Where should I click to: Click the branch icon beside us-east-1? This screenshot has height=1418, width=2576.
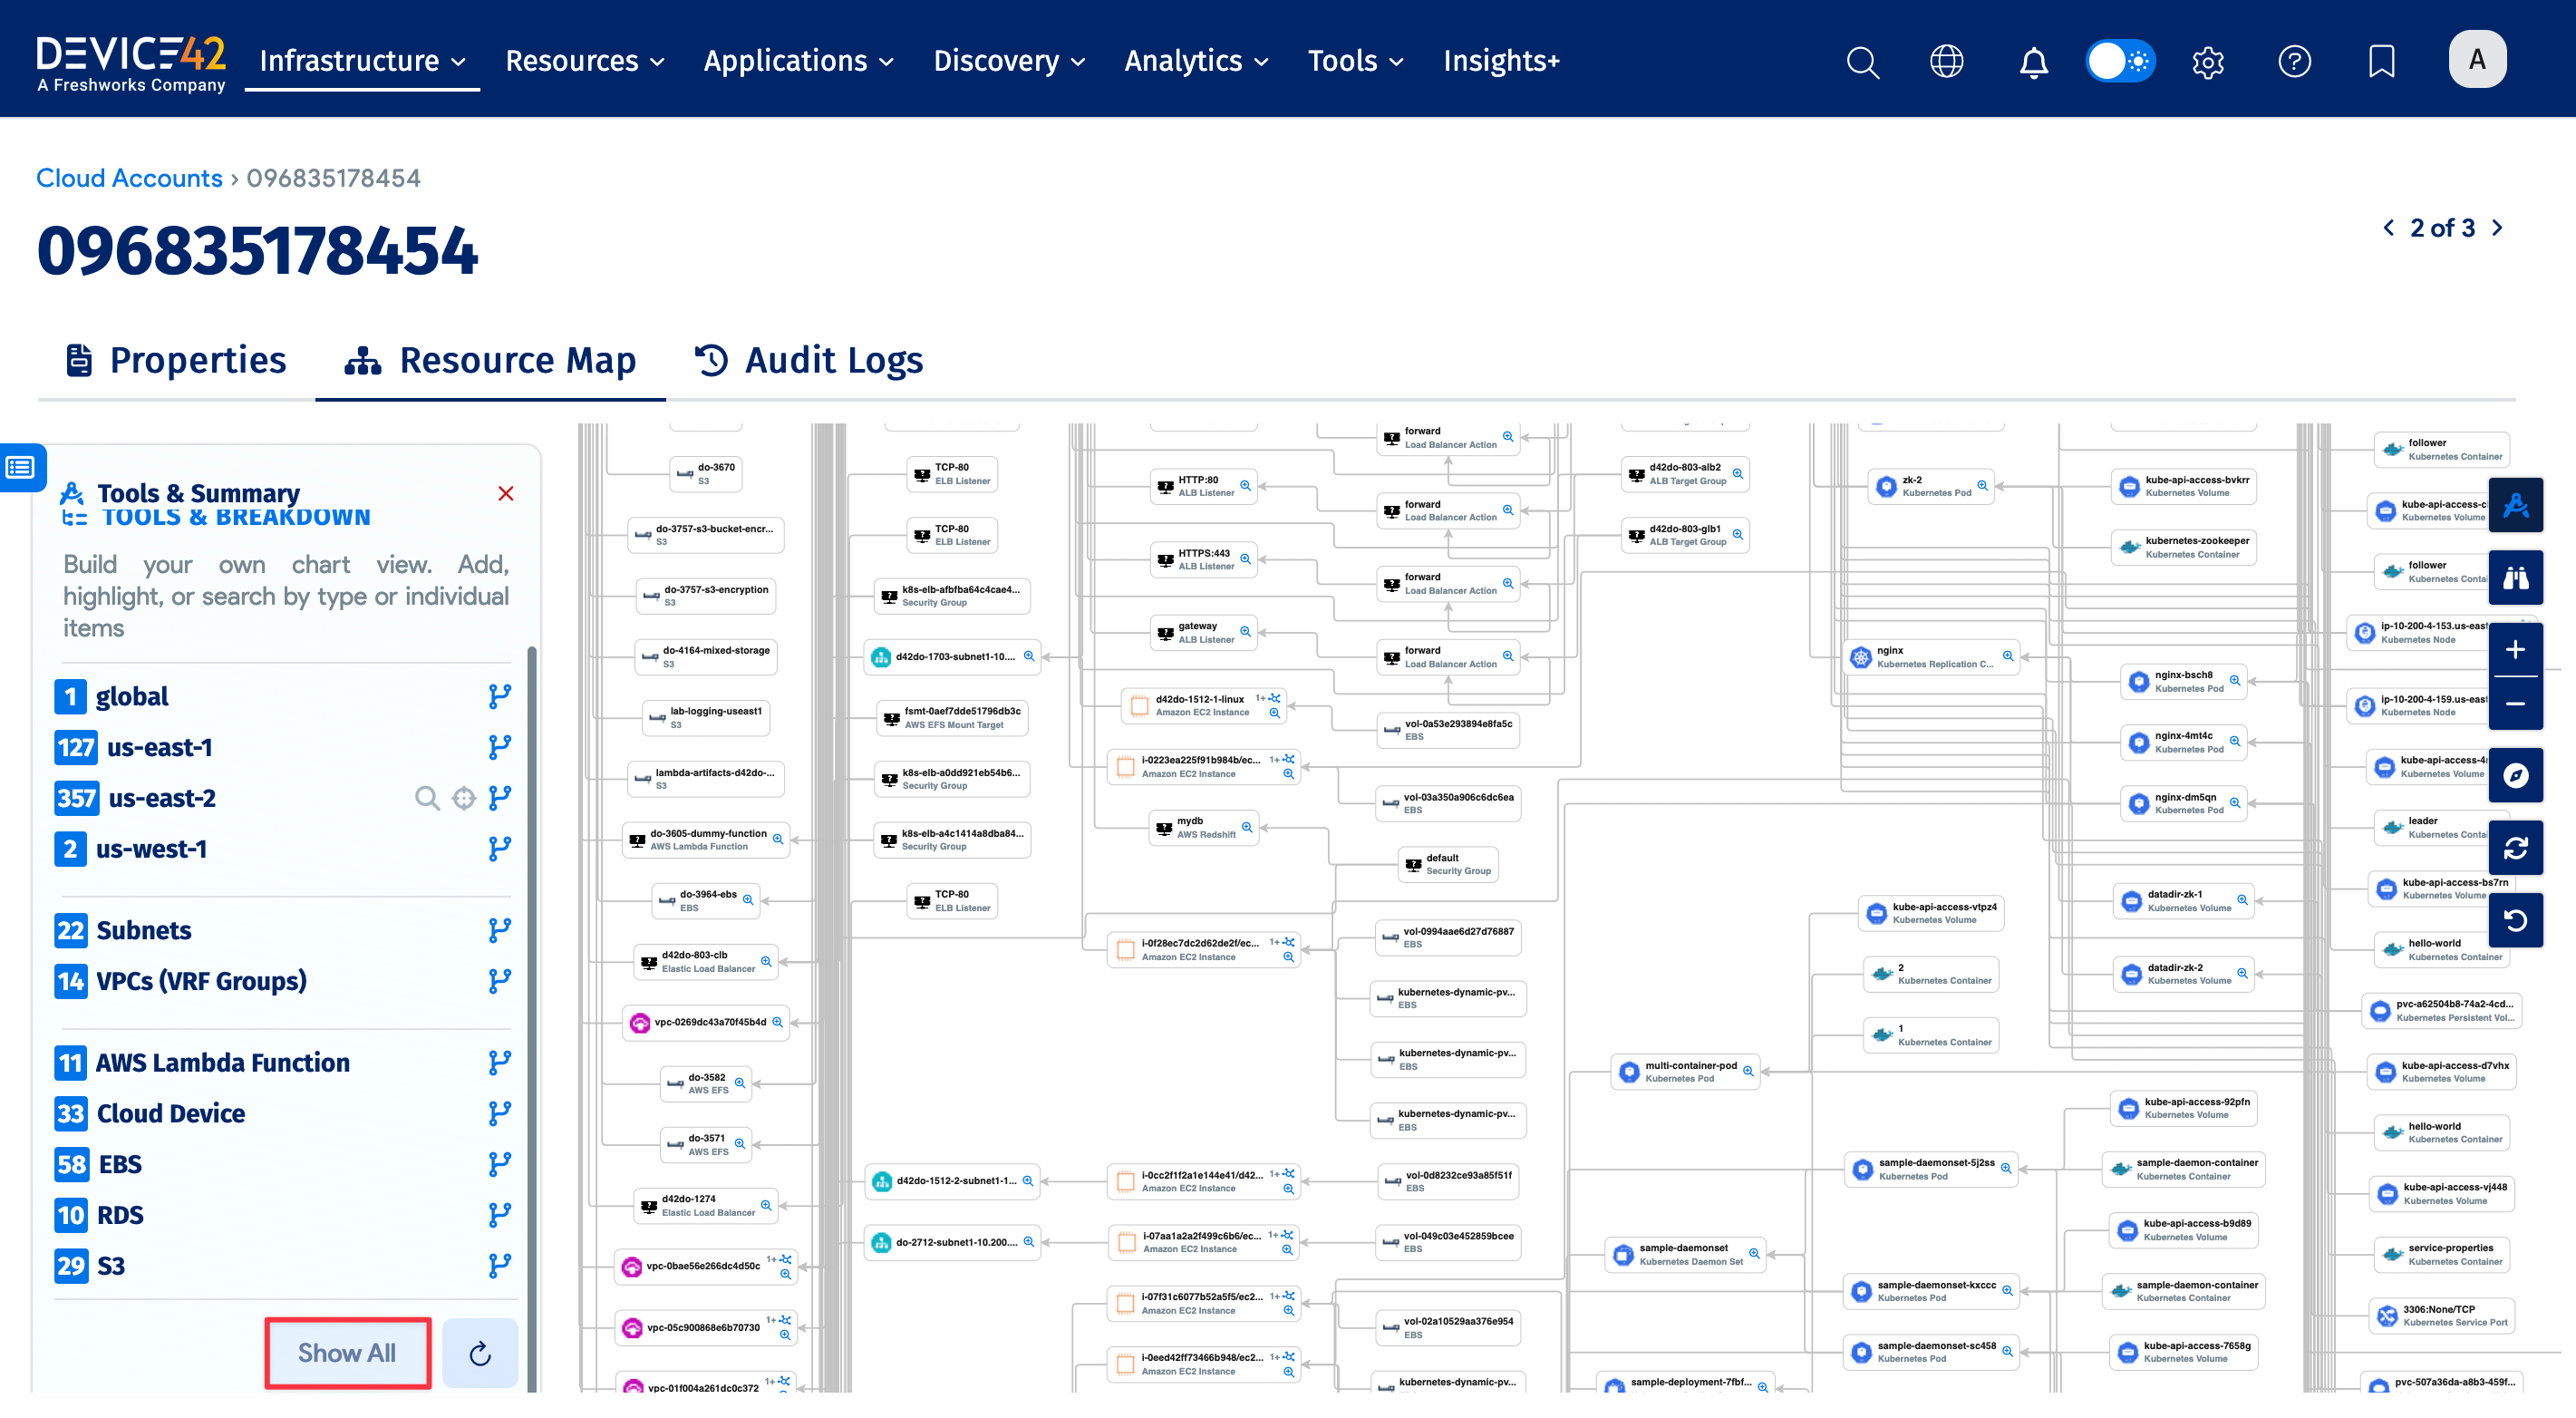click(x=499, y=747)
